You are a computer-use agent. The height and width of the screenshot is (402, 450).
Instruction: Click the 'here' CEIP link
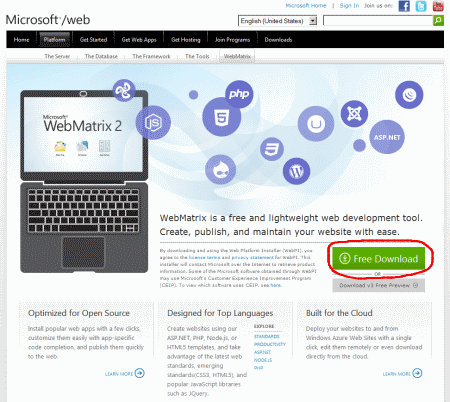coord(275,285)
